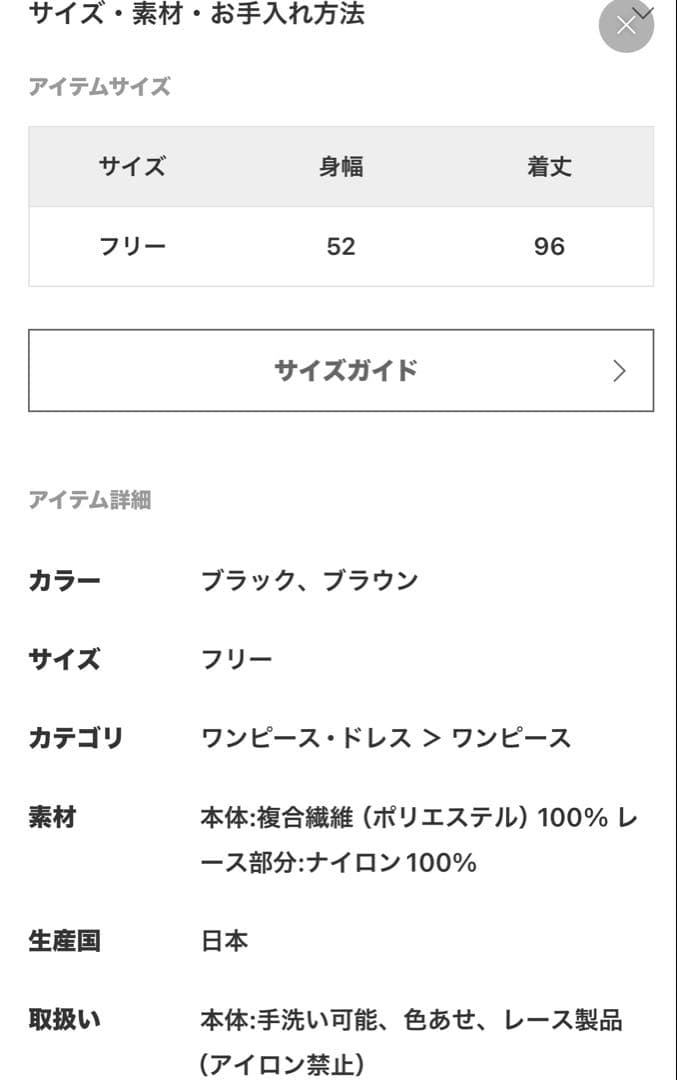Click the アイテムサイズ section heading
This screenshot has width=677, height=1080.
(99, 86)
